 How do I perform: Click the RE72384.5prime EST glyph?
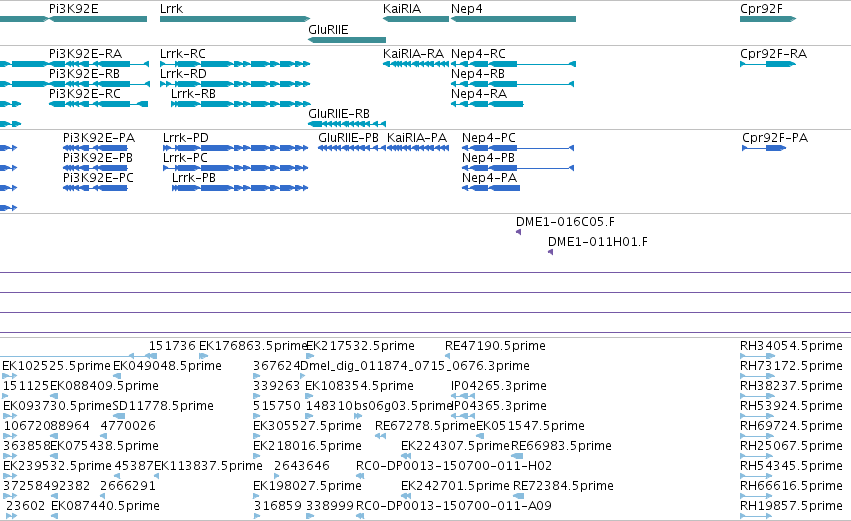[x=519, y=497]
